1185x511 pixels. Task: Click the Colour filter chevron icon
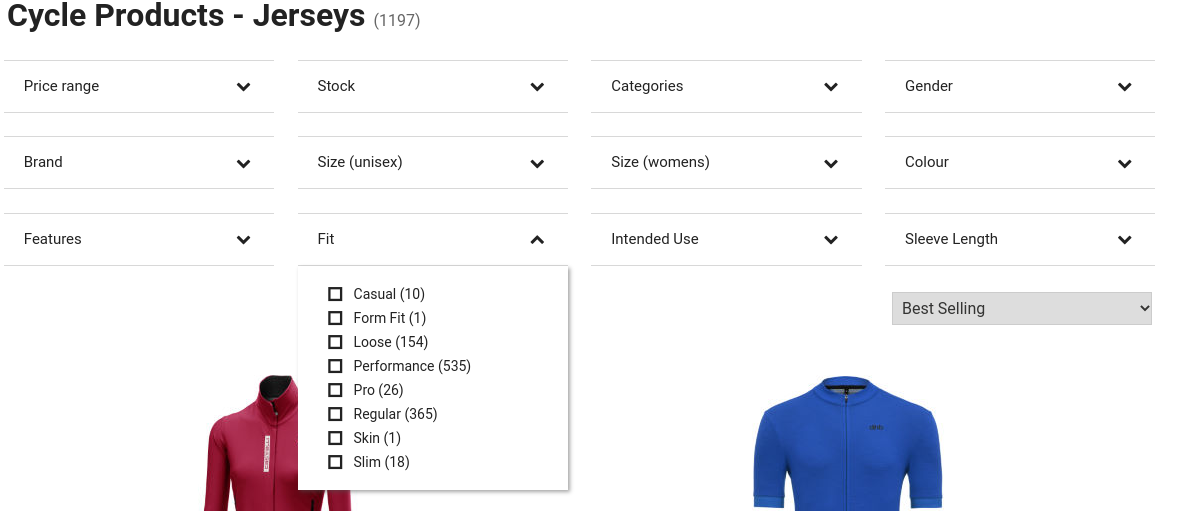coord(1125,163)
